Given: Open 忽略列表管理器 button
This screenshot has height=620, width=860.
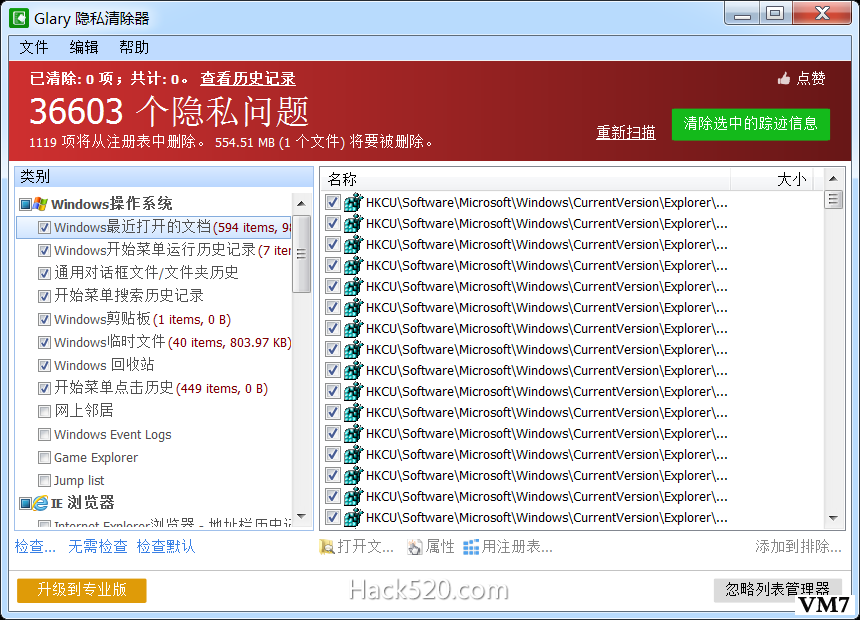Looking at the screenshot, I should tap(777, 590).
